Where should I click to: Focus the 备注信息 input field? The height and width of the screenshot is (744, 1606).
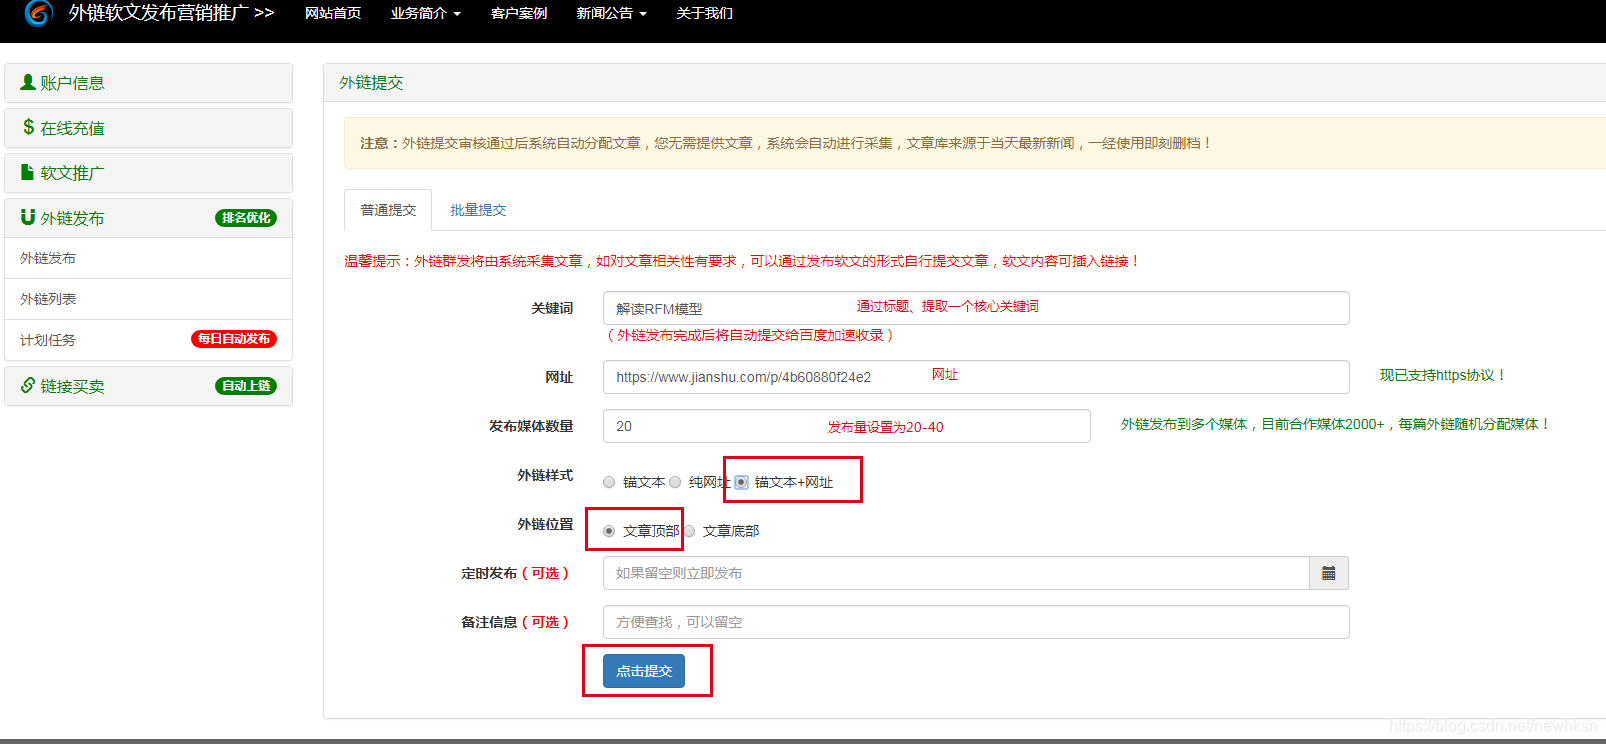click(x=976, y=622)
